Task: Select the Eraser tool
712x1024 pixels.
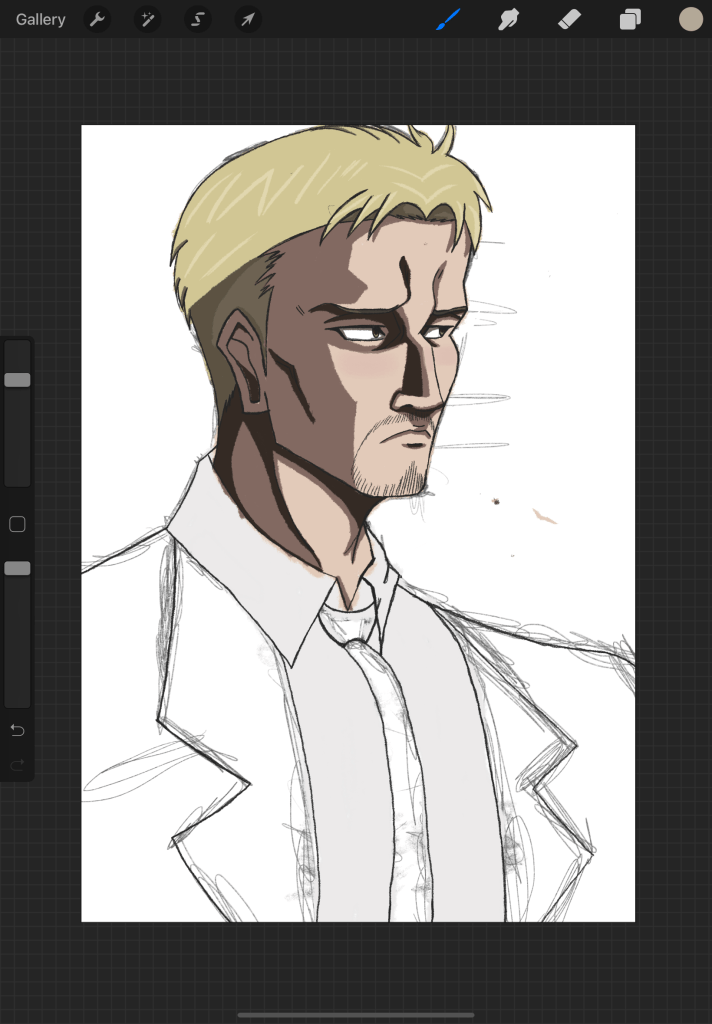Action: 570,20
